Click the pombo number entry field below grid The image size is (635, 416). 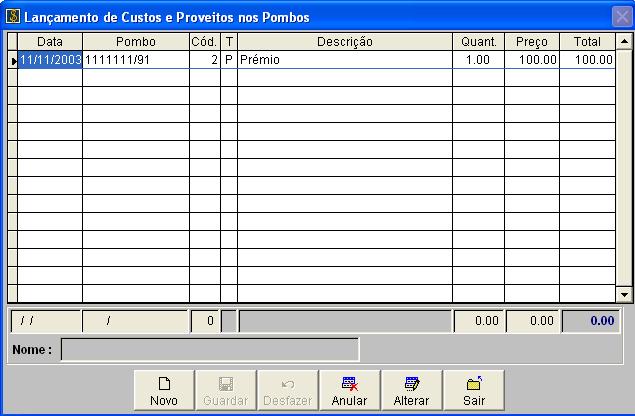(x=136, y=321)
